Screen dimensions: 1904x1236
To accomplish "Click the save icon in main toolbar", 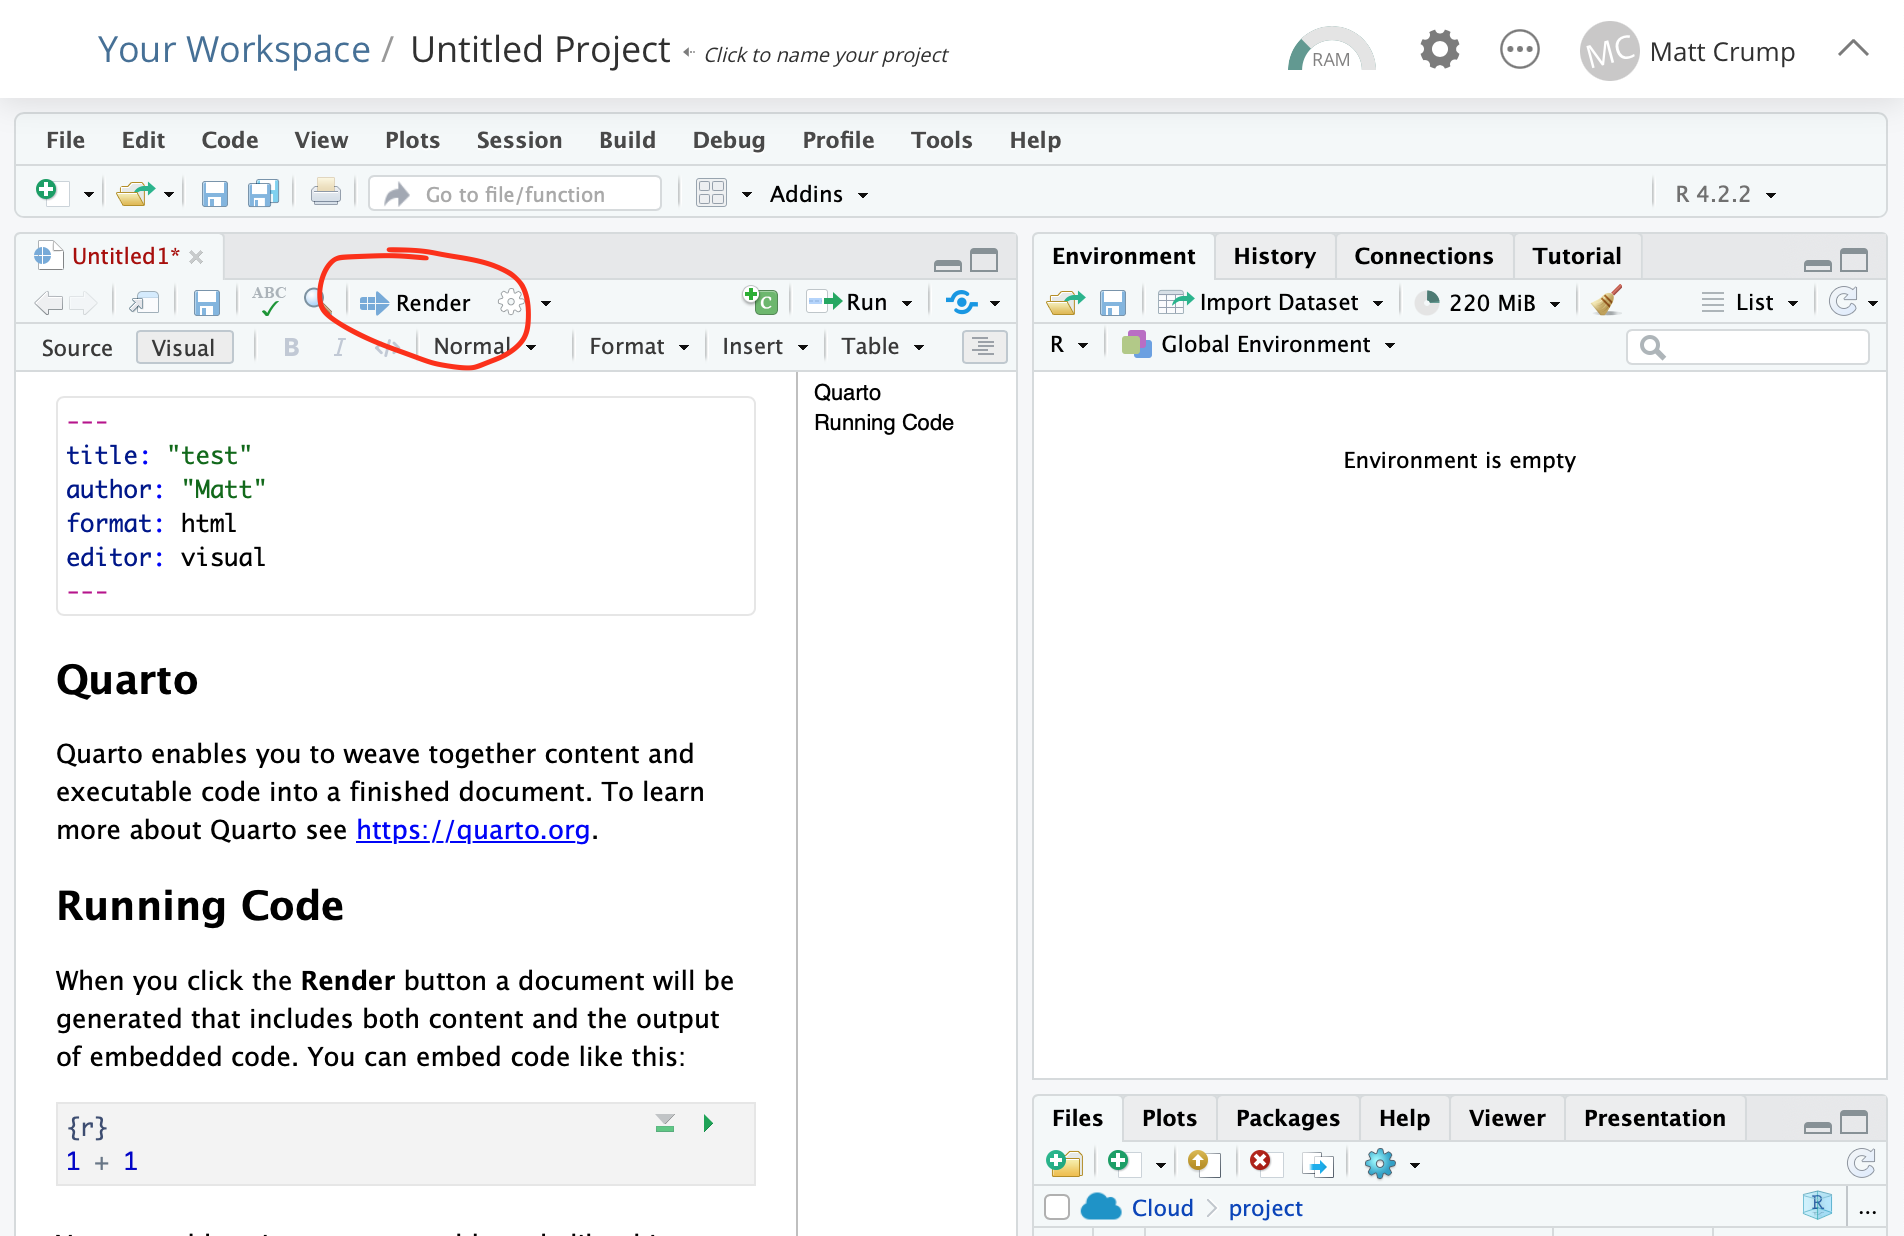I will point(214,193).
